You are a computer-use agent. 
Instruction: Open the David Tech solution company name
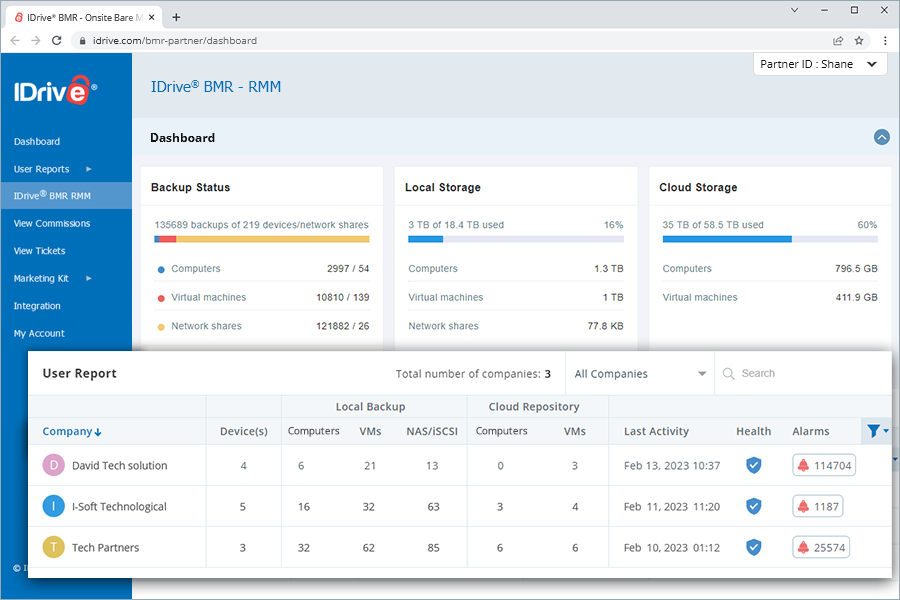[x=119, y=466]
